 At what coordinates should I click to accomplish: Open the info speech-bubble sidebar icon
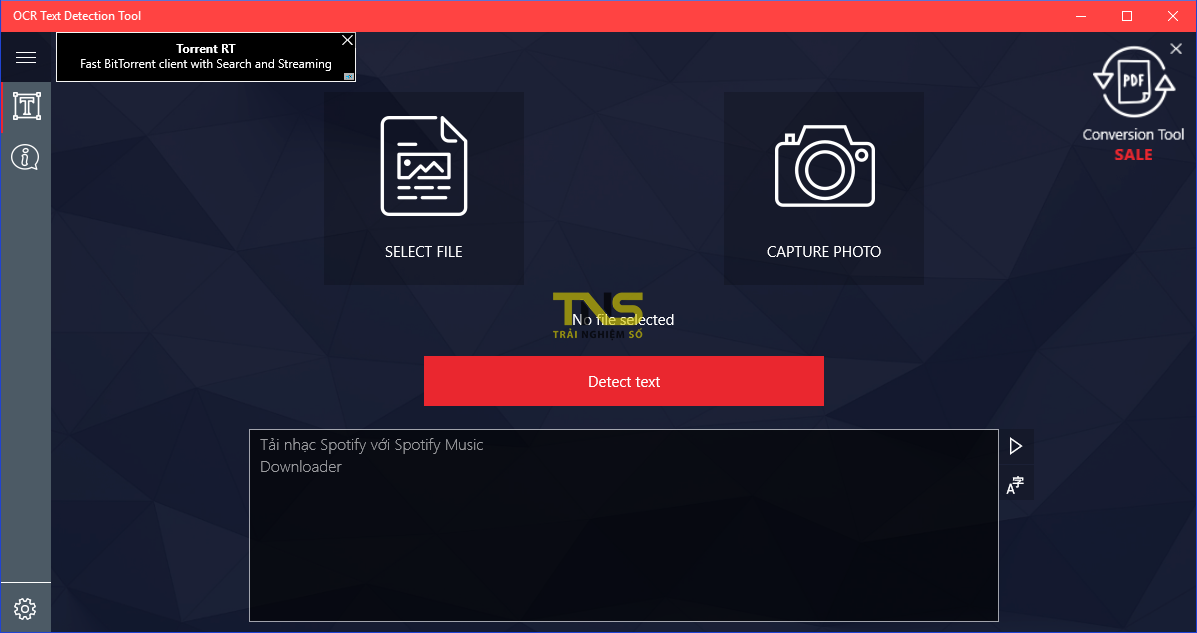(26, 157)
